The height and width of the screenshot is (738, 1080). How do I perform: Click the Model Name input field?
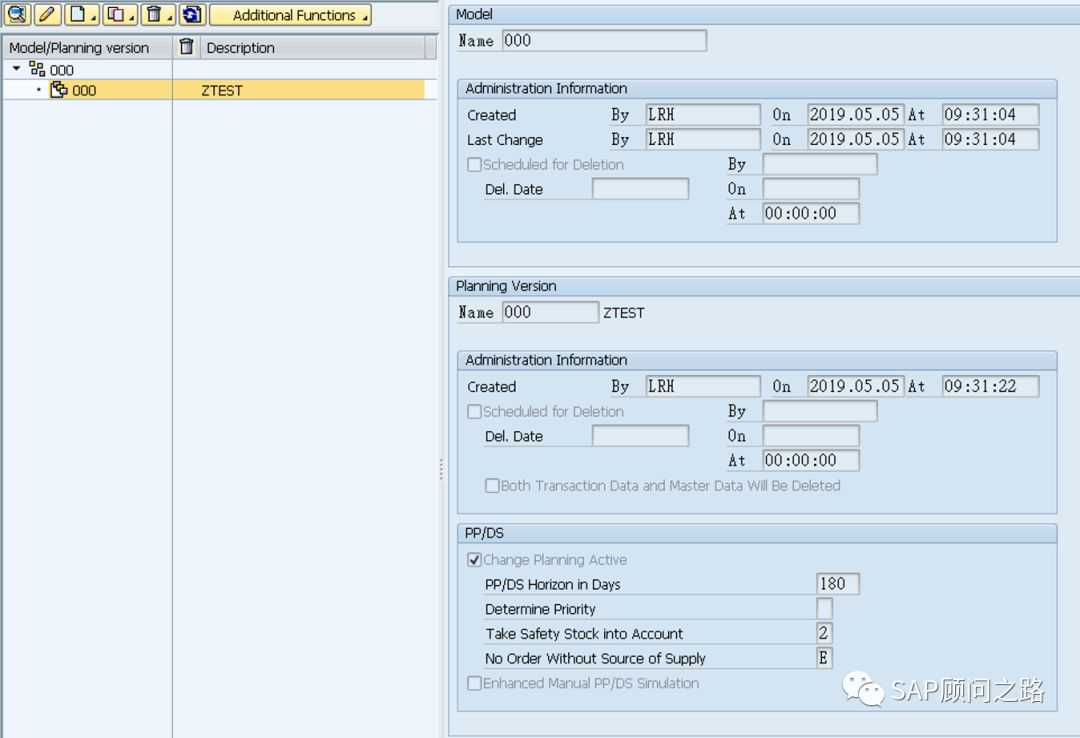(x=604, y=41)
